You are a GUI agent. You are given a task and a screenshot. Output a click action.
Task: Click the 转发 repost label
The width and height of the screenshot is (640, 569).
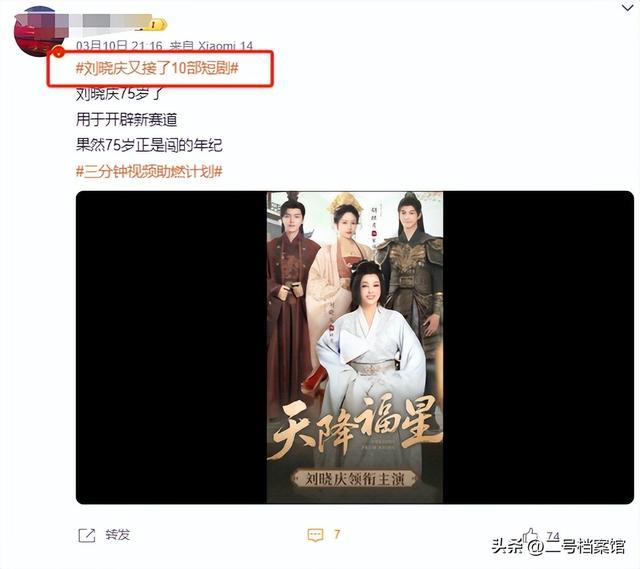pos(118,535)
